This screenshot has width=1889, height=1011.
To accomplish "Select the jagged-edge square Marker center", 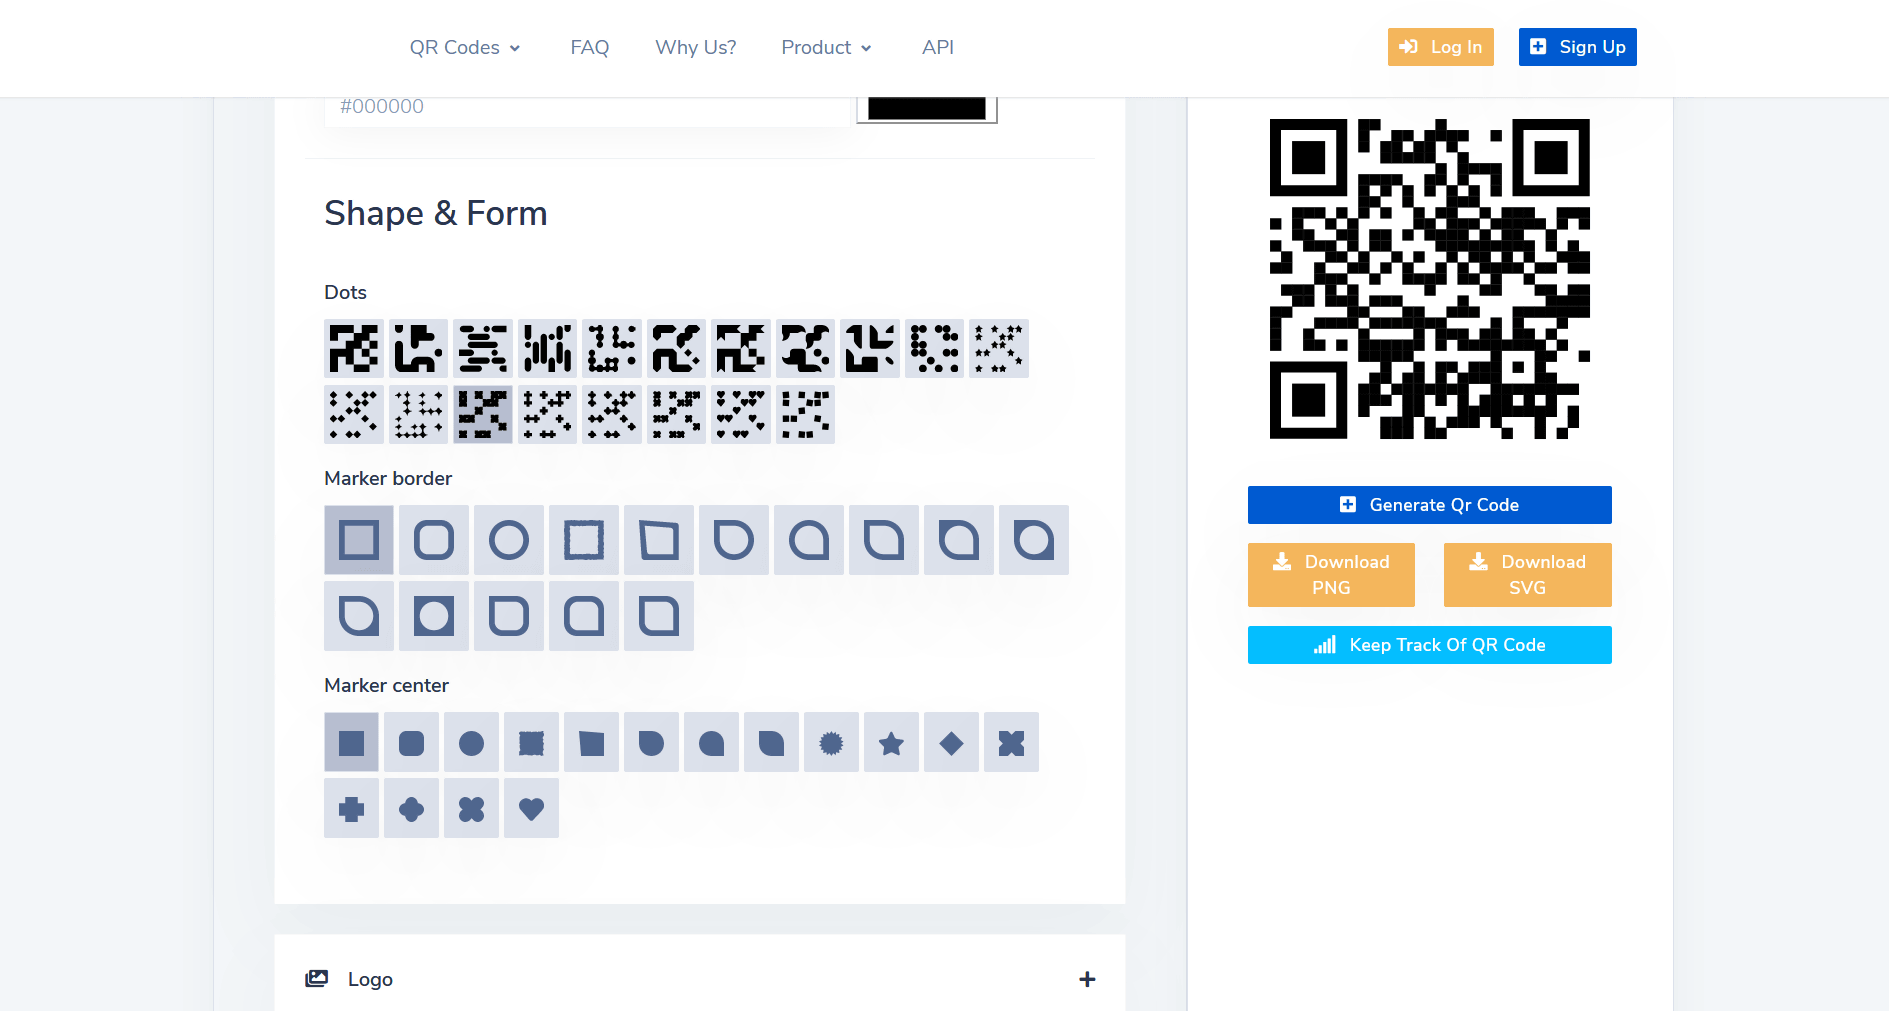I will [x=531, y=742].
